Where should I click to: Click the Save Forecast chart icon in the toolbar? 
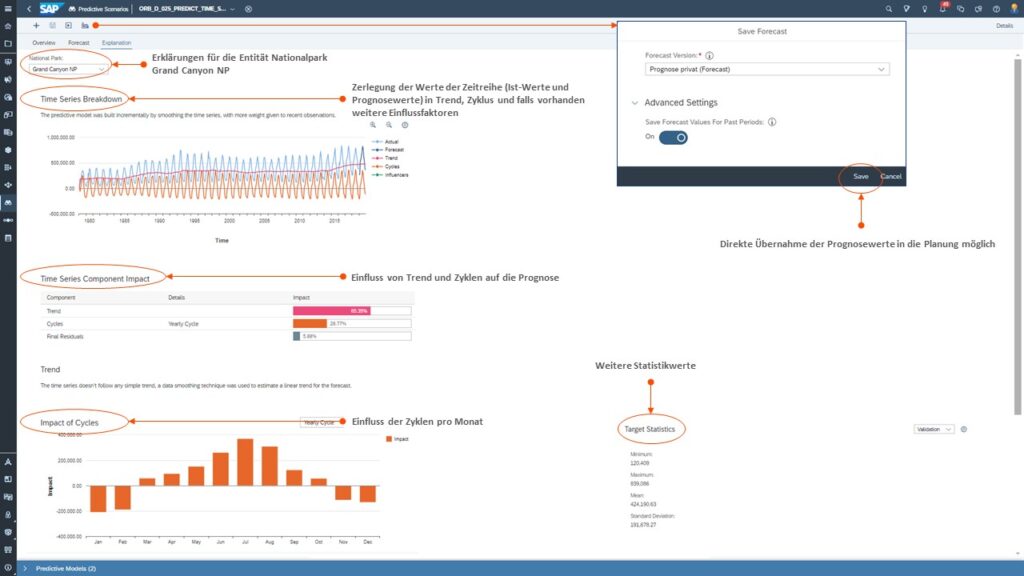click(x=84, y=25)
